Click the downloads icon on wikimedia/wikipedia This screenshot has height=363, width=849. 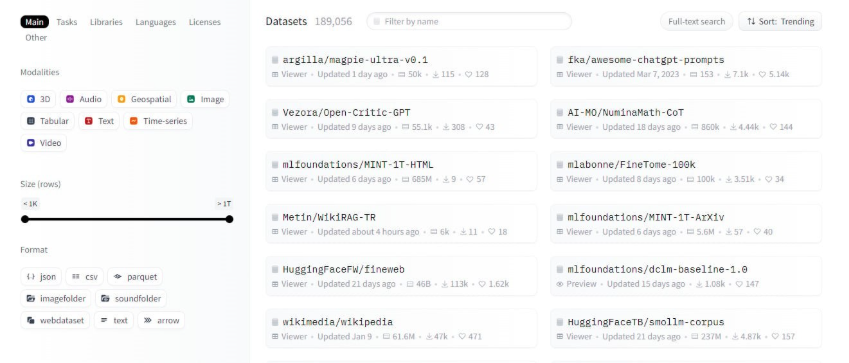[429, 336]
